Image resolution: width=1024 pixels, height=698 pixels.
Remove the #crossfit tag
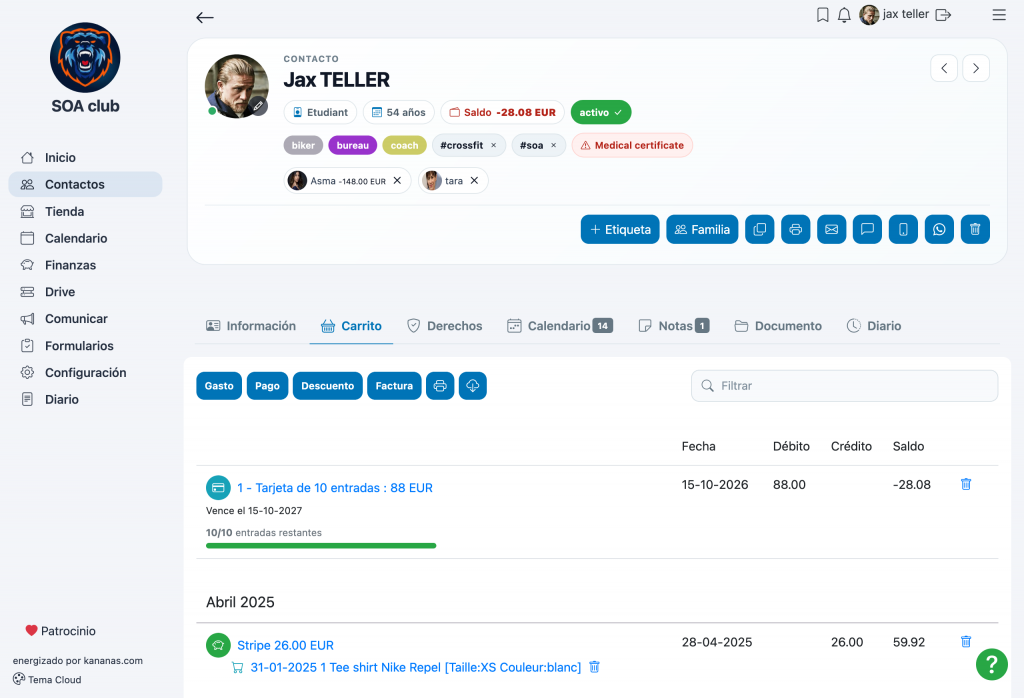(494, 146)
